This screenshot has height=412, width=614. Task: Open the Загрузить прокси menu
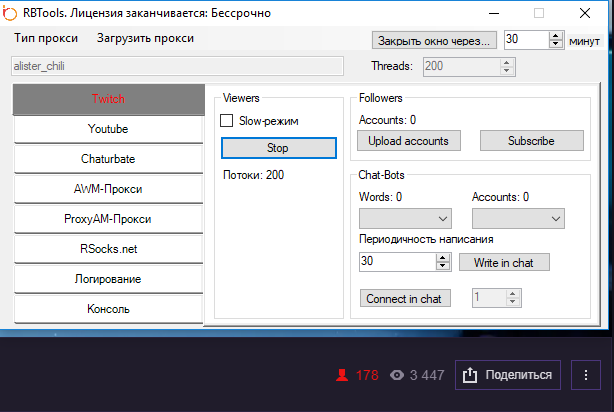tap(145, 38)
